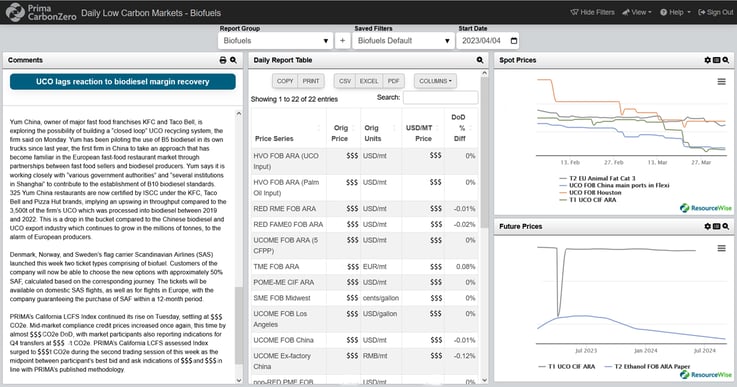Viewport: 737px width, 387px height.
Task: Click the table Search field
Action: 440,97
